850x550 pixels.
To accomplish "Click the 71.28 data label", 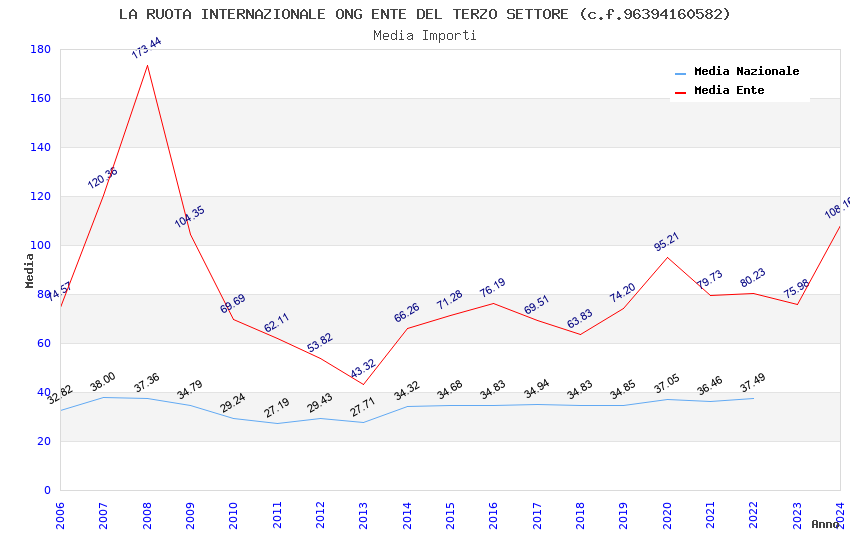I will pyautogui.click(x=449, y=300).
